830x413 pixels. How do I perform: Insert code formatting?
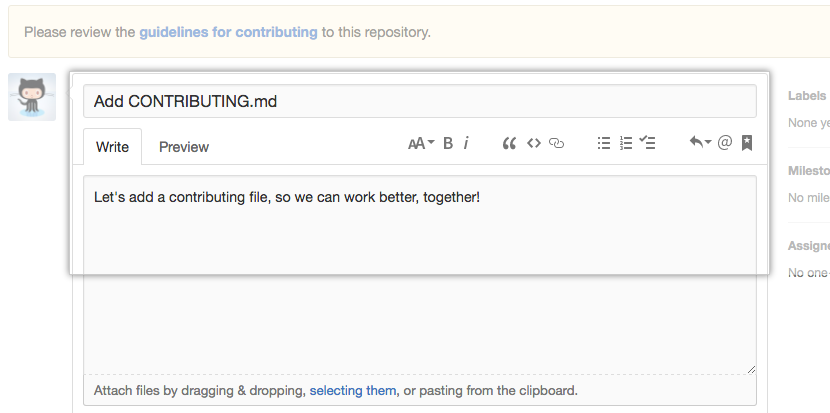tap(534, 143)
